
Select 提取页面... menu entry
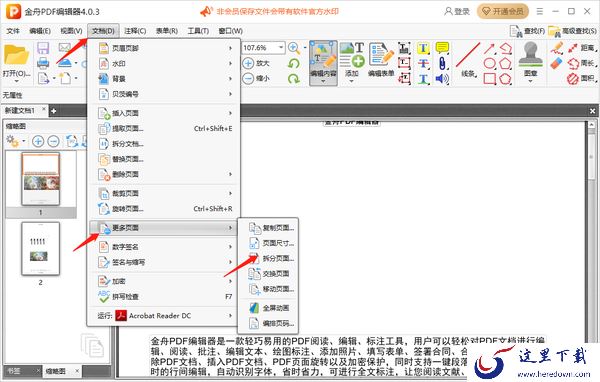(165, 129)
